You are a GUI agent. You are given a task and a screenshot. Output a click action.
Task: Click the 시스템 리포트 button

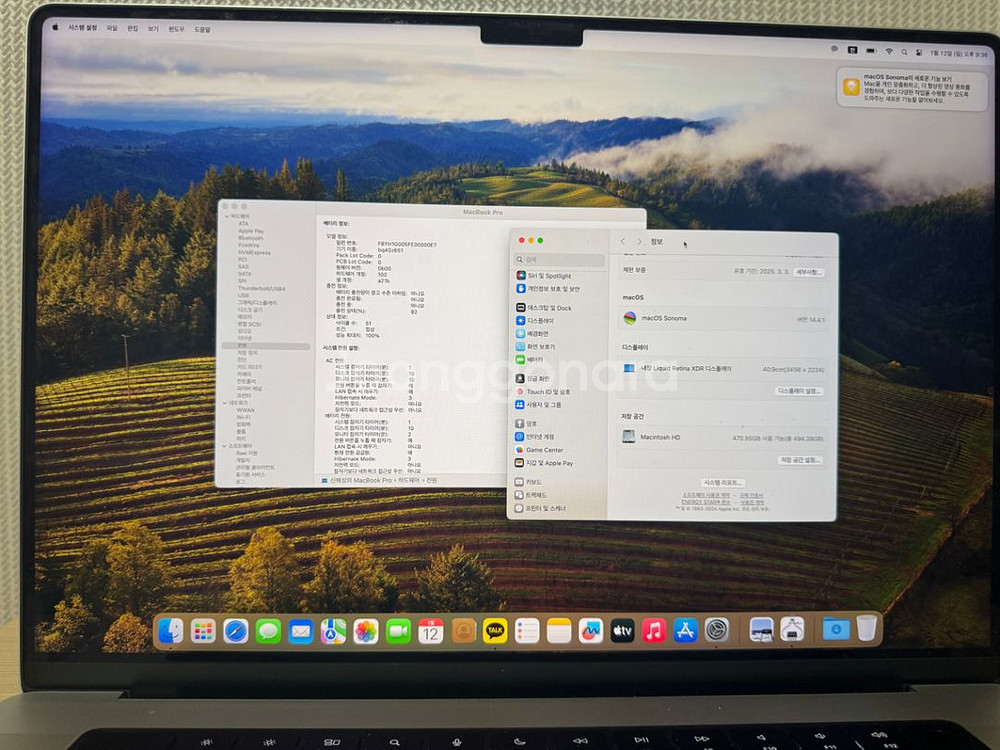coord(723,483)
